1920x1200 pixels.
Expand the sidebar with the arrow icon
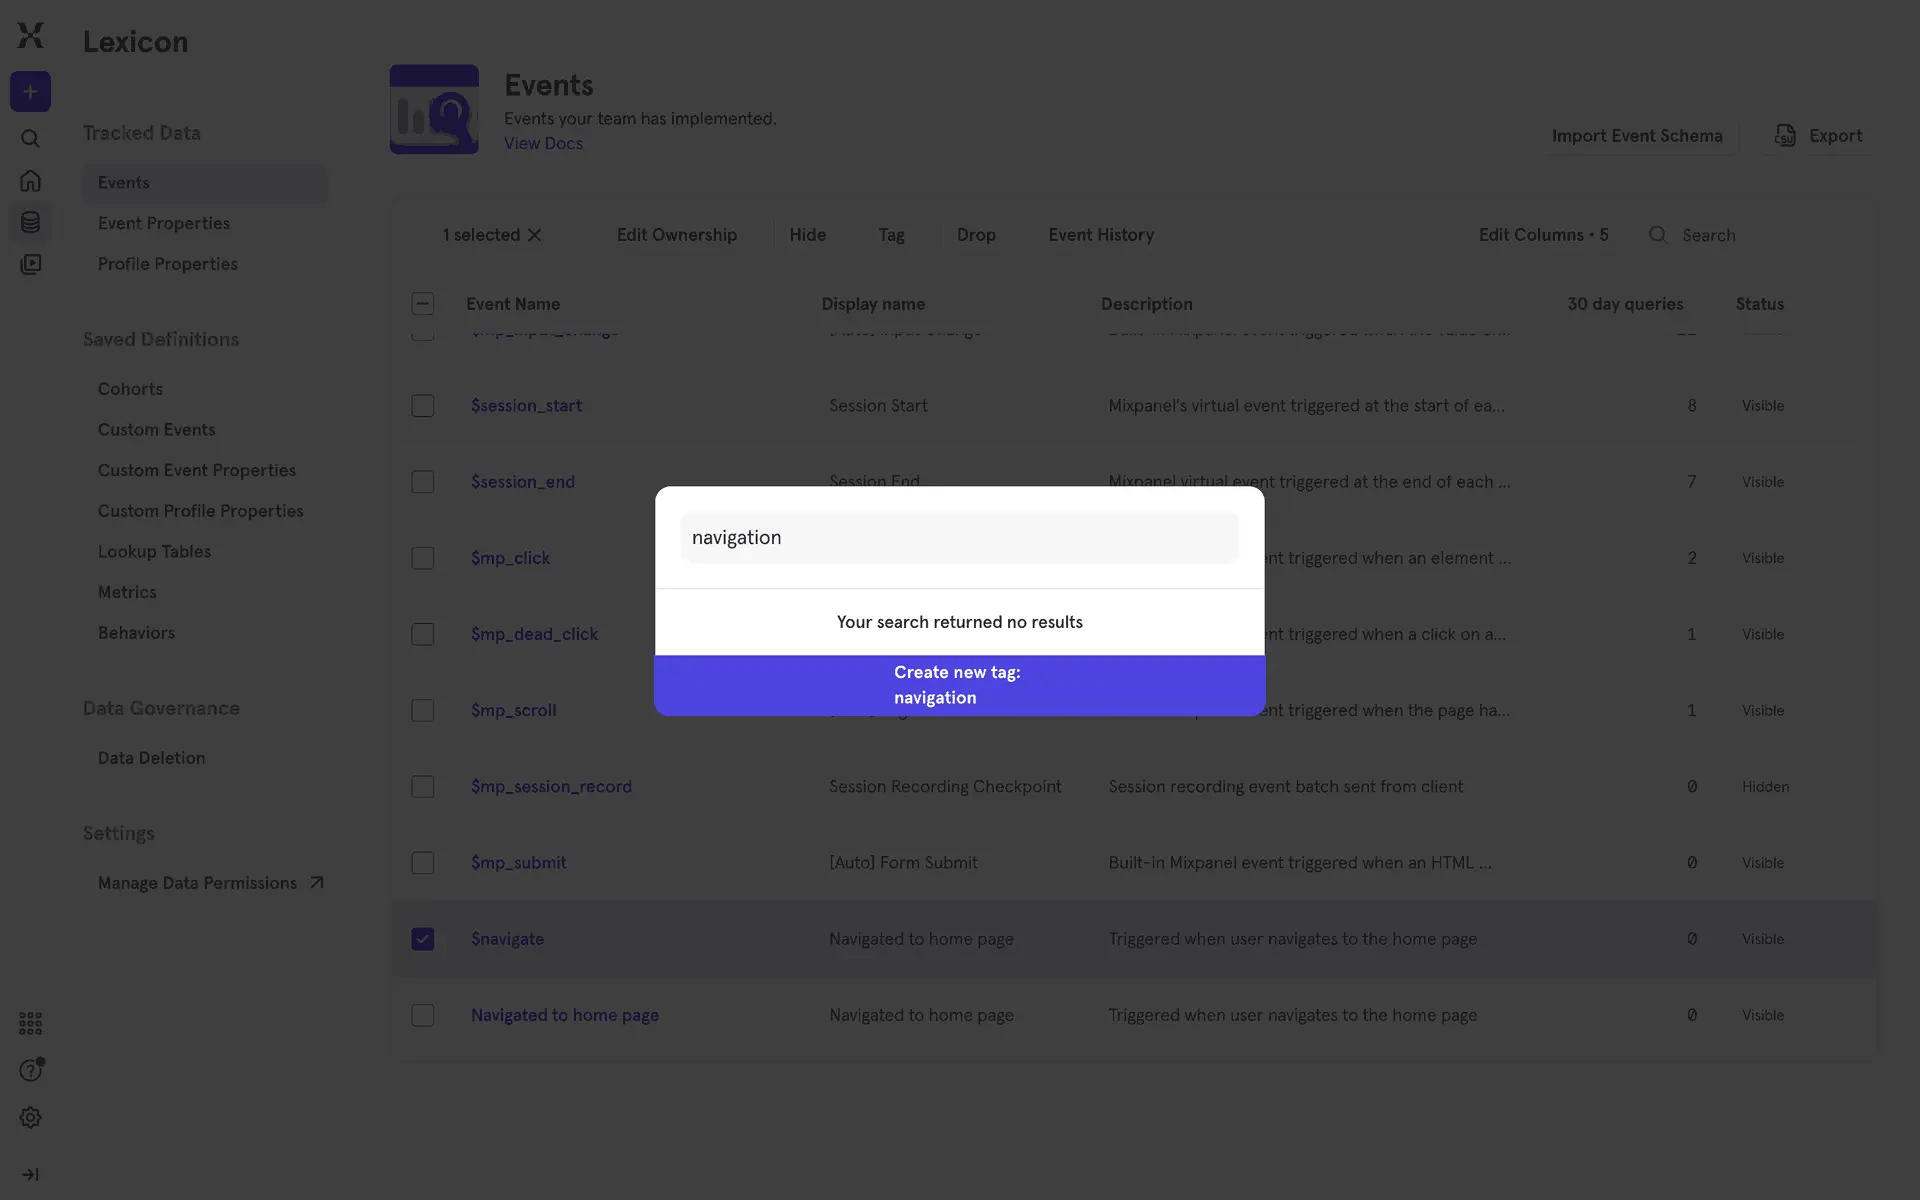30,1175
